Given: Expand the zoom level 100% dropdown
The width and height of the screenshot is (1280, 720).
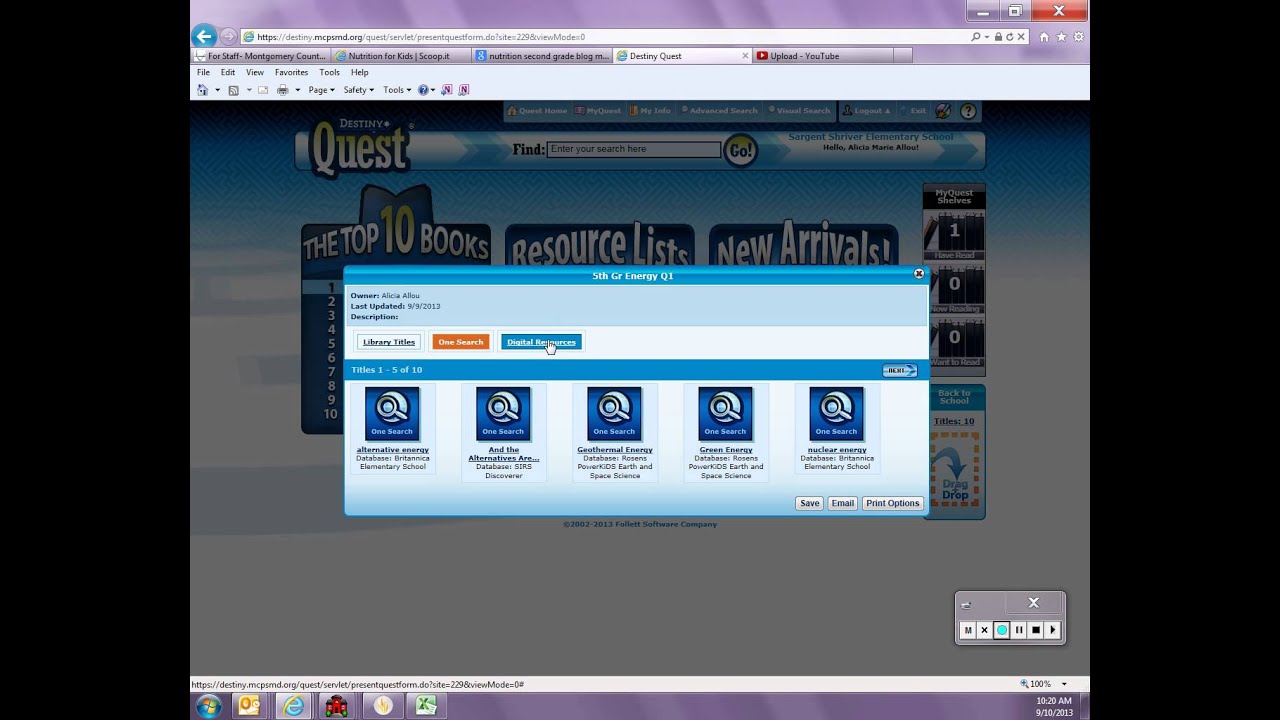Looking at the screenshot, I should coord(1064,684).
